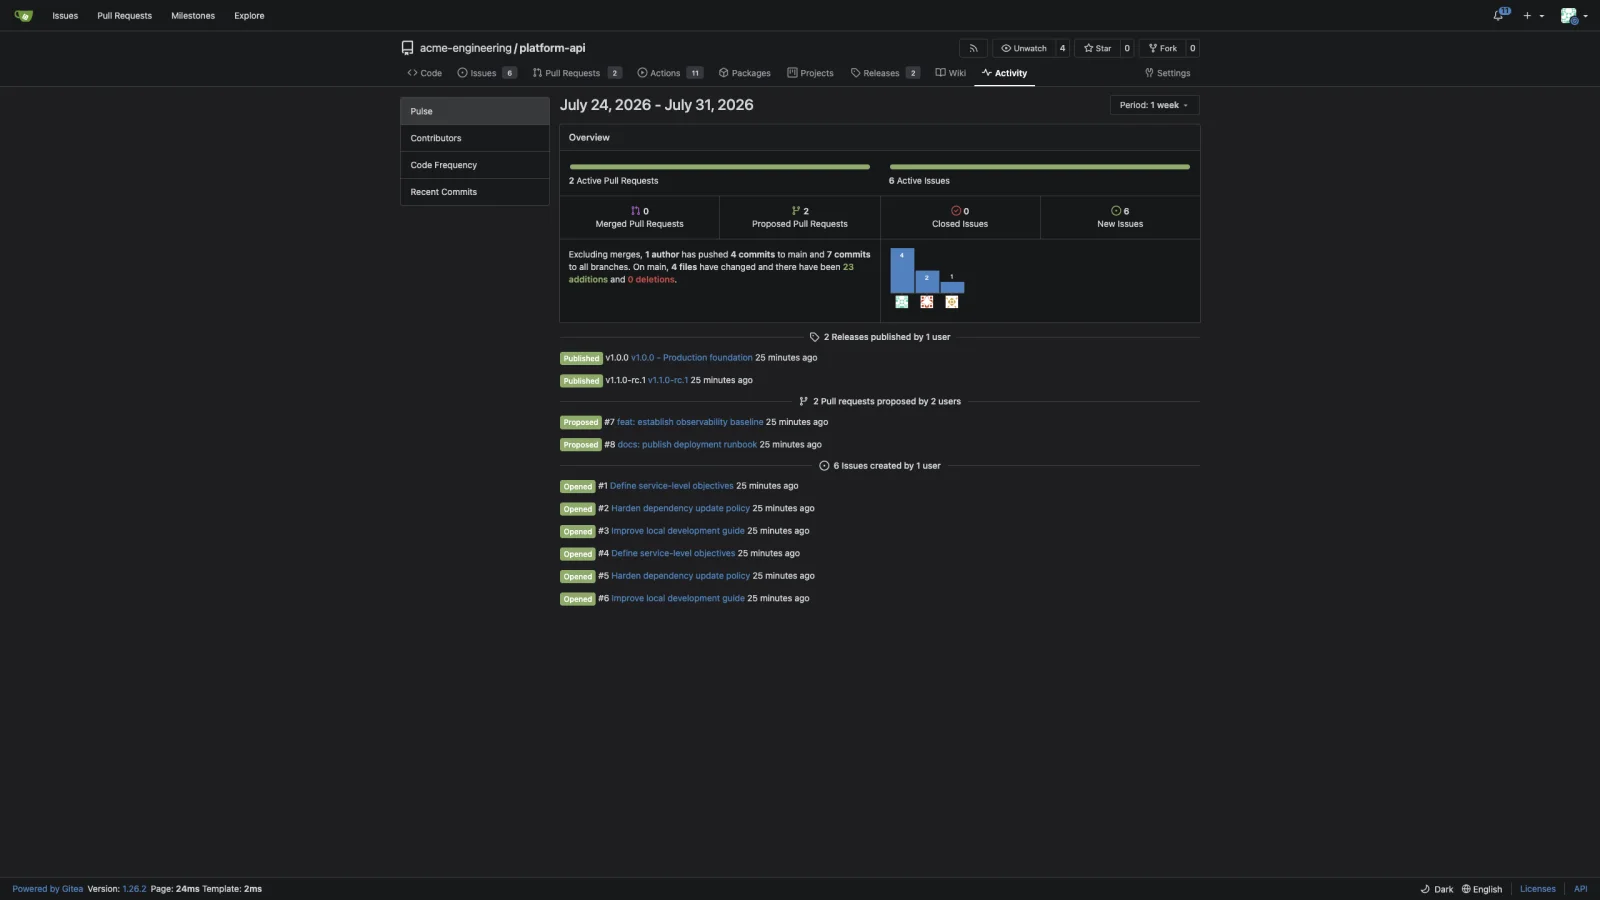Open the second contributor avatar under the chart
This screenshot has height=900, width=1600.
tap(927, 302)
